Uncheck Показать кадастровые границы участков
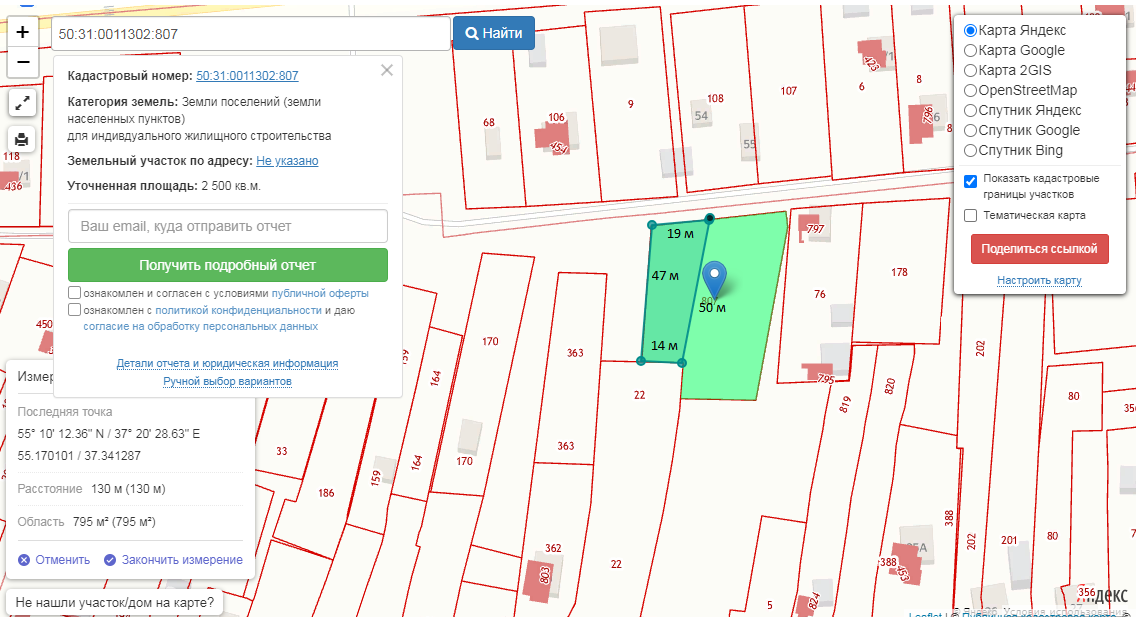The image size is (1147, 617). pos(970,181)
